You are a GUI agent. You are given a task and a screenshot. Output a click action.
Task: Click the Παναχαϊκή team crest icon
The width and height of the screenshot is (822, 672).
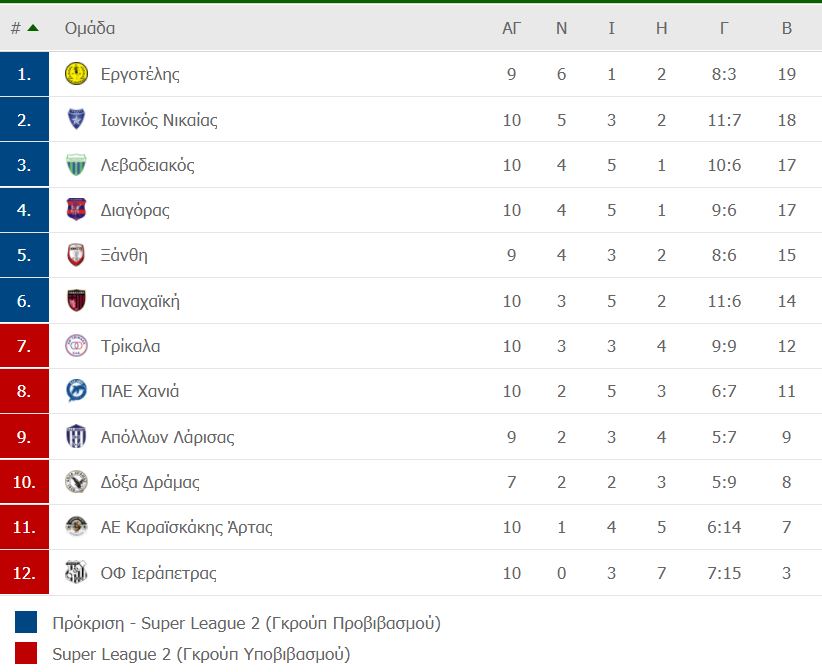tap(76, 300)
